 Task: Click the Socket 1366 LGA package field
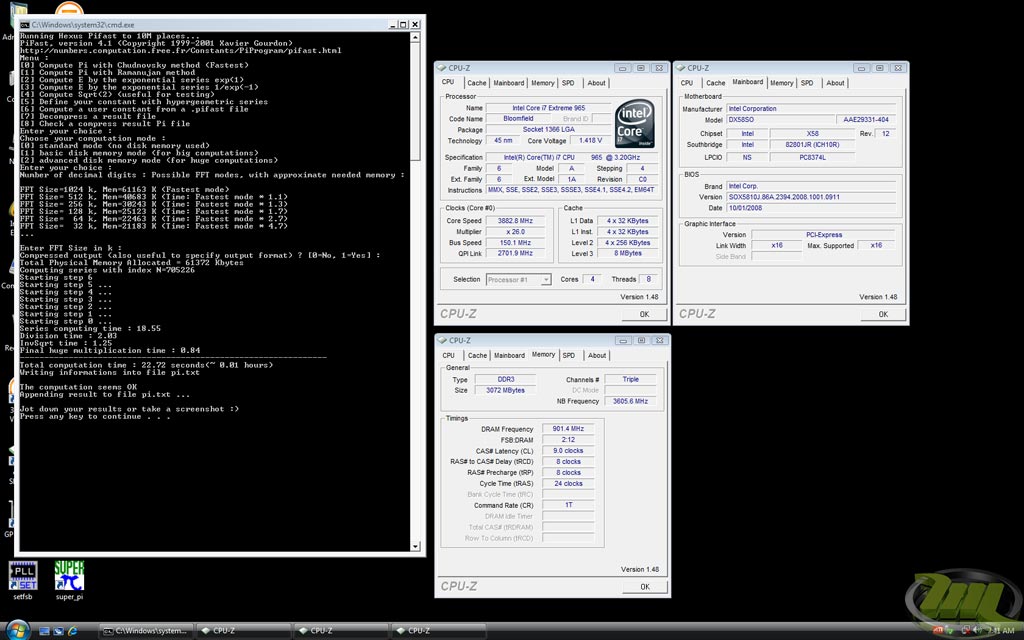pyautogui.click(x=549, y=129)
